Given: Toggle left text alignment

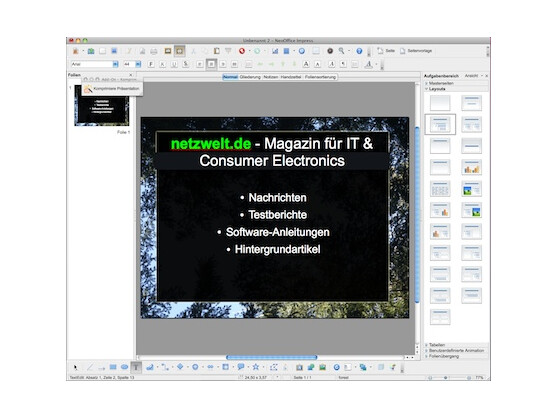Looking at the screenshot, I should click(x=200, y=64).
